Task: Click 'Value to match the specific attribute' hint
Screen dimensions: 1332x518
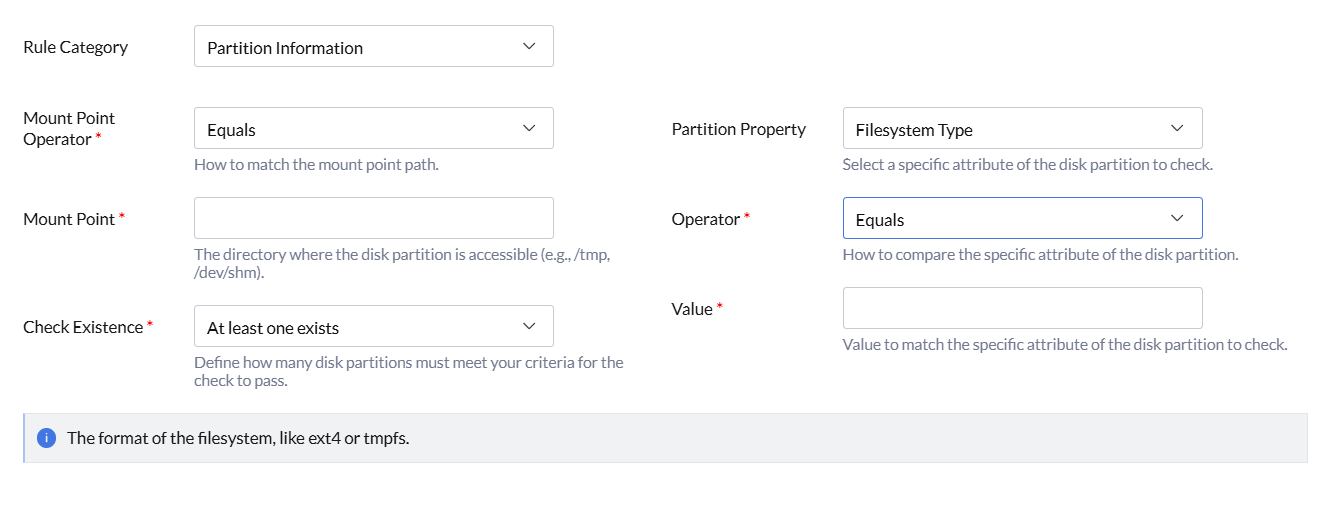Action: 1065,344
